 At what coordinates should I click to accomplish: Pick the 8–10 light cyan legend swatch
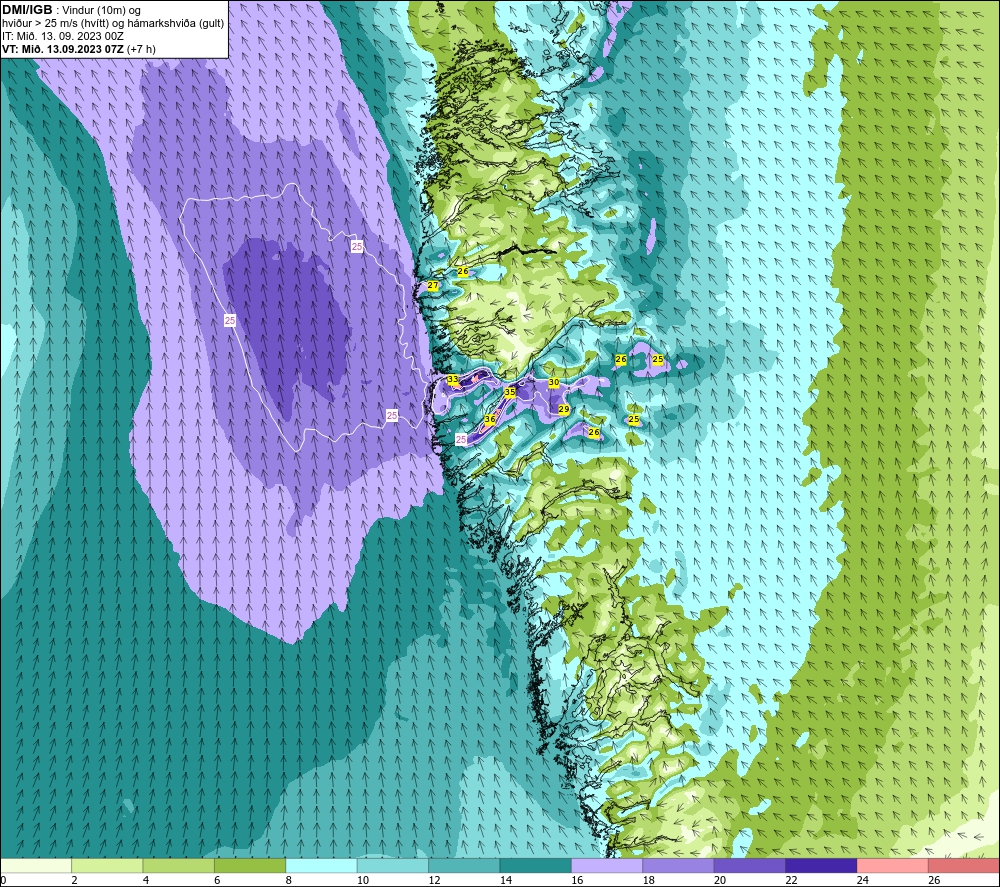point(321,865)
